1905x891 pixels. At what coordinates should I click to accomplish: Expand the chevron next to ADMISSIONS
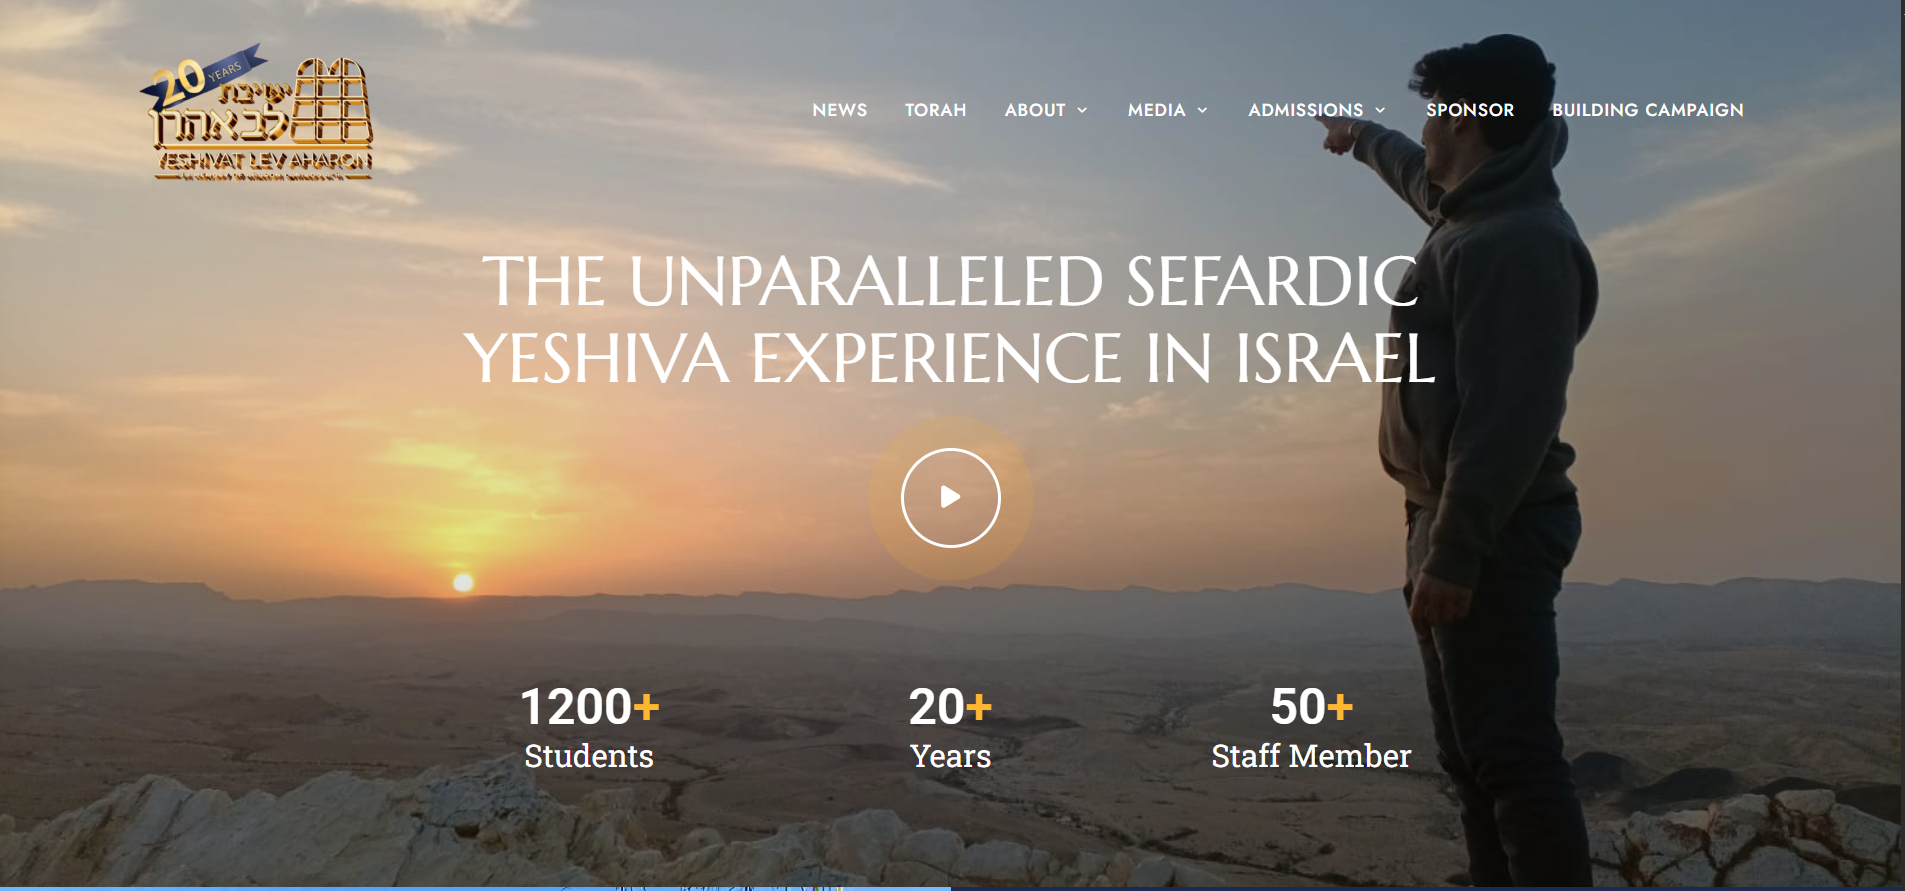pos(1380,110)
